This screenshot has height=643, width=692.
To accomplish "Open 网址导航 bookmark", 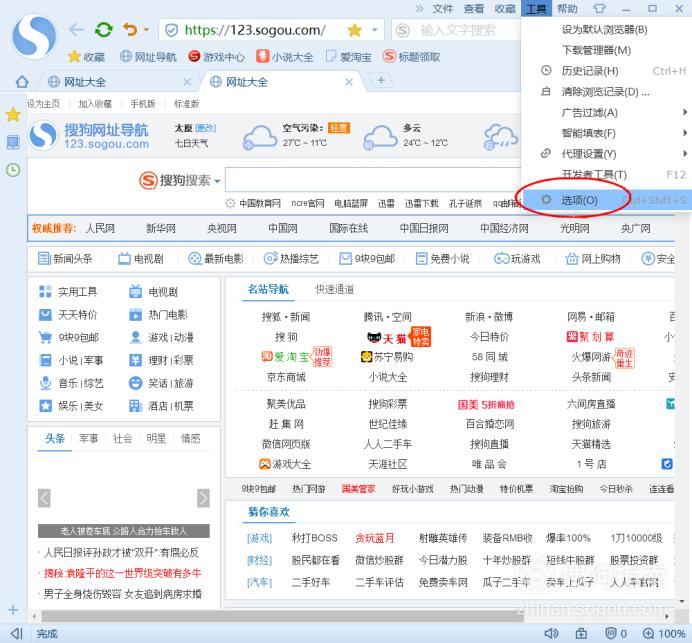I will point(148,56).
